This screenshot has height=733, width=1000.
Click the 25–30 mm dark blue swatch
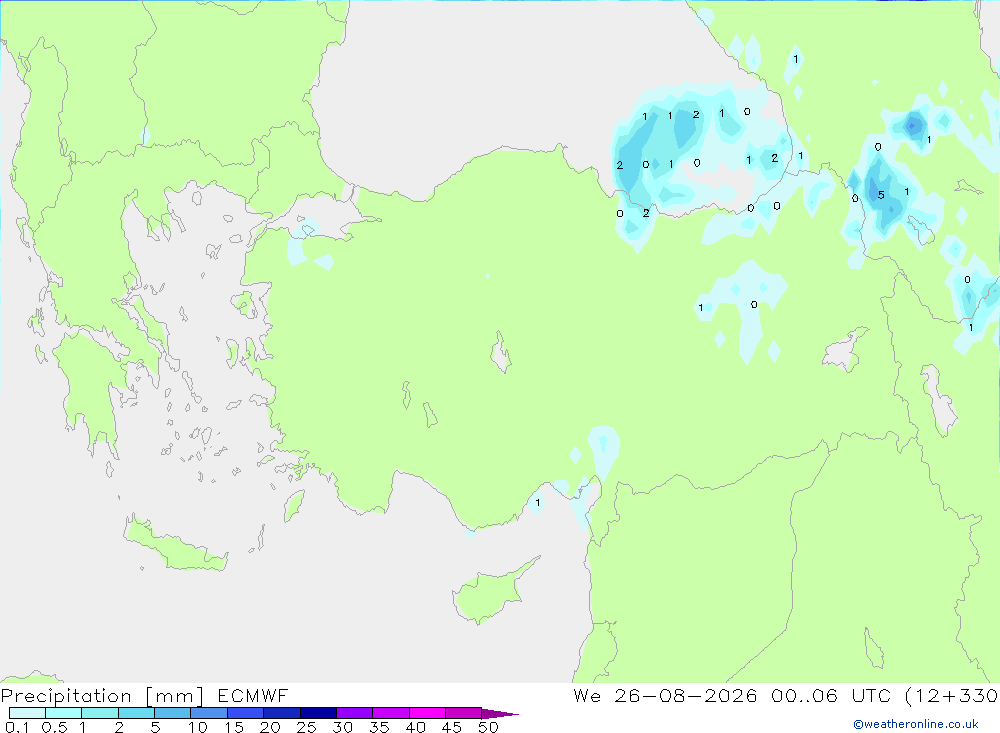[x=318, y=713]
